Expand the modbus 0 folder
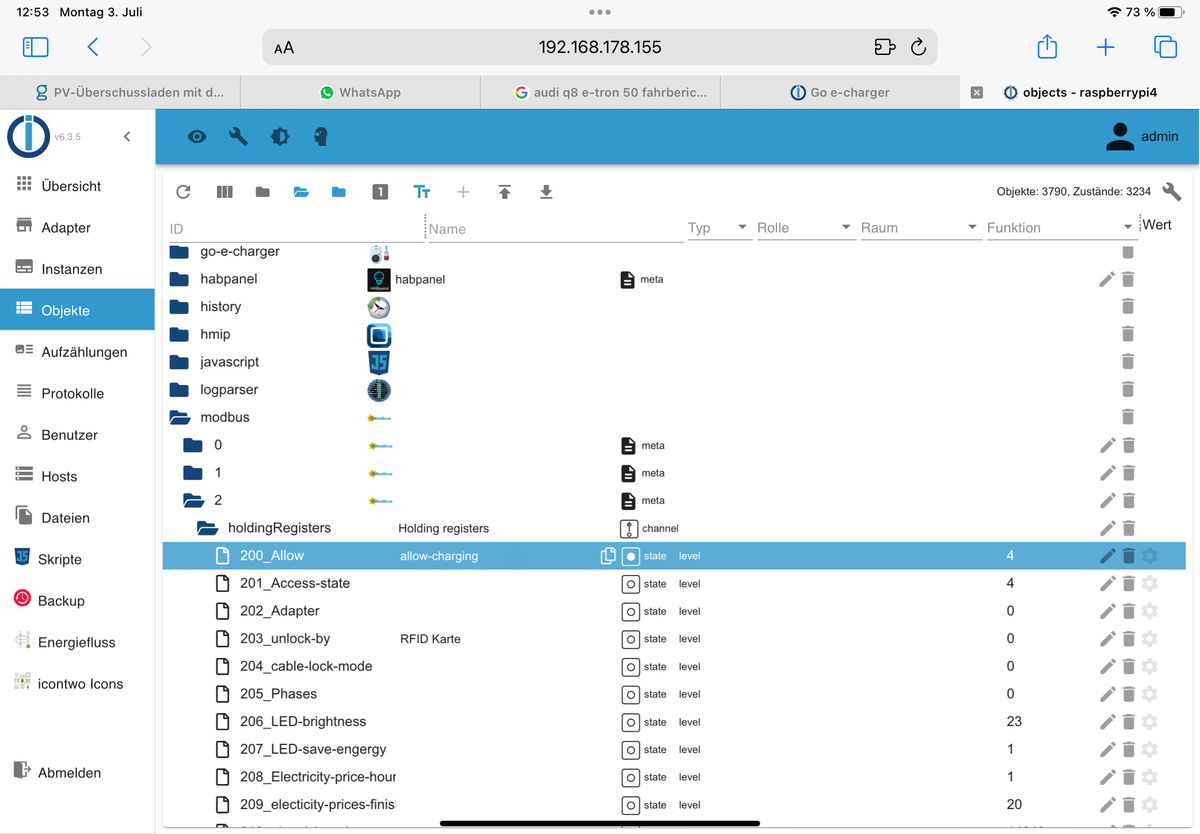This screenshot has height=834, width=1200. click(193, 445)
